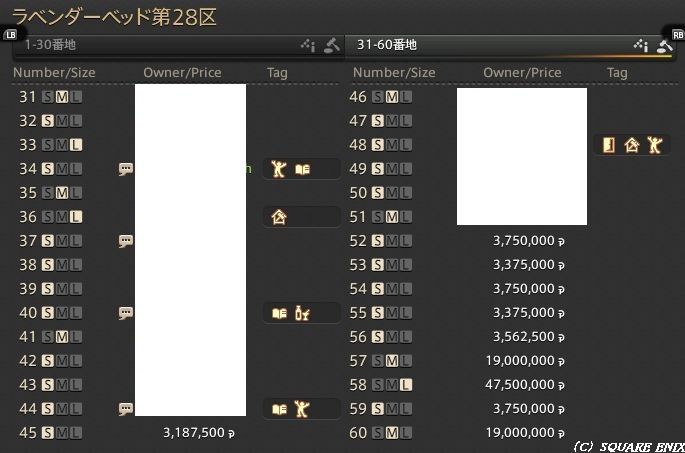
Task: Click the L size badge of plot 33
Action: (76, 145)
